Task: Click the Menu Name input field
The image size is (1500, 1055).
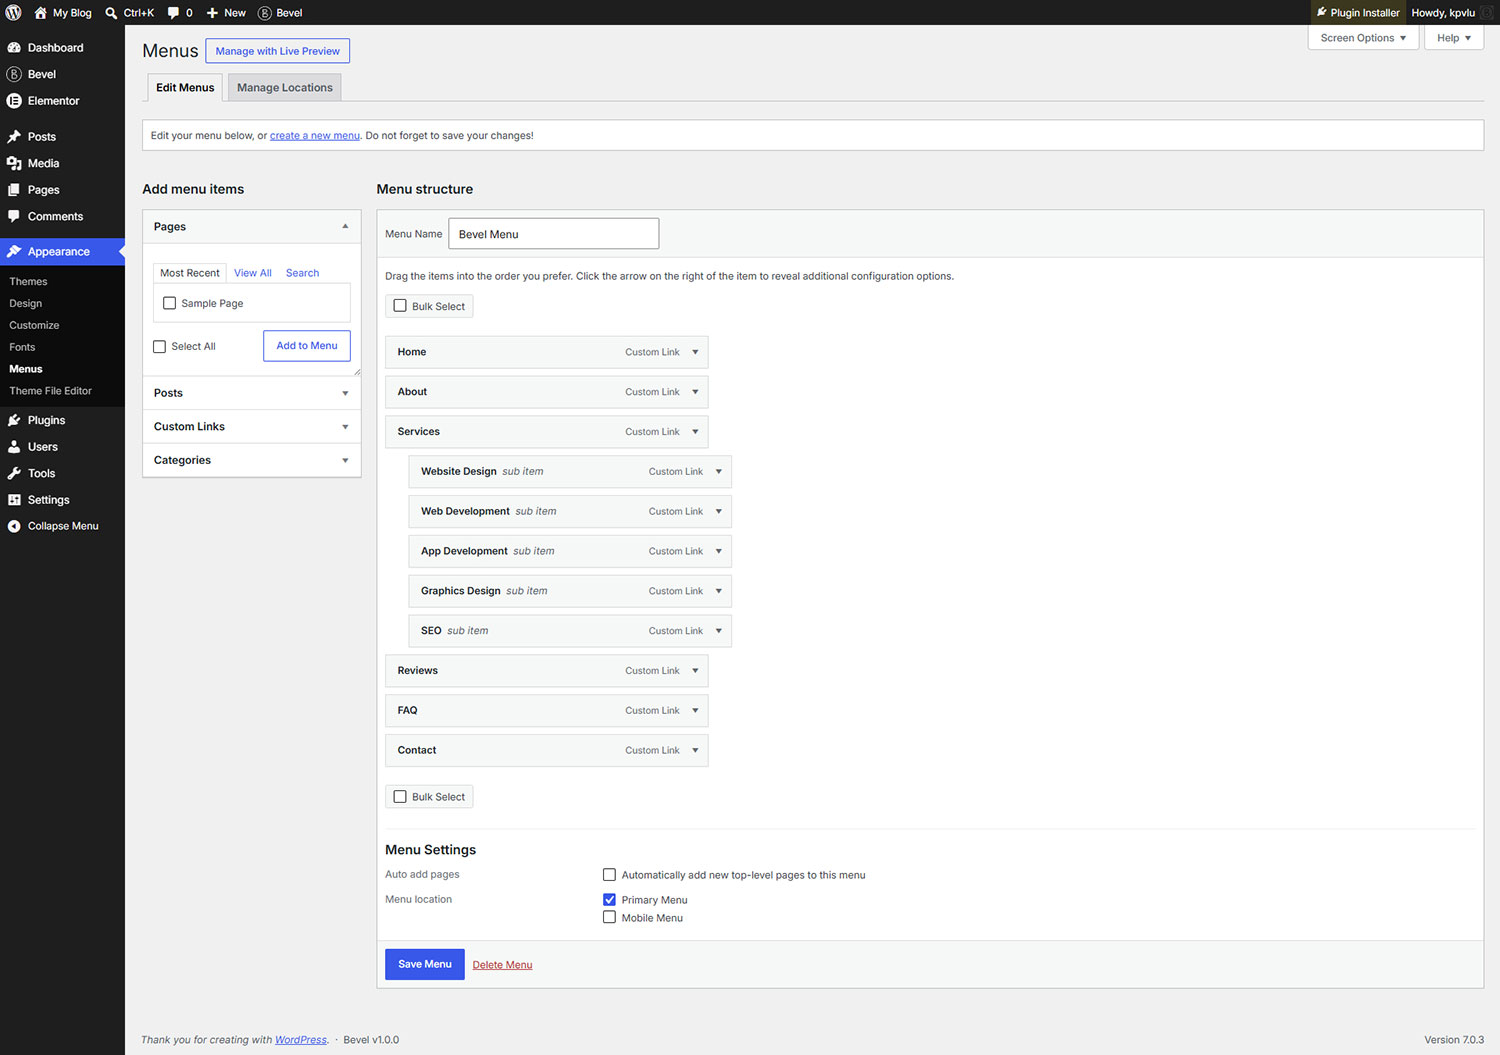Action: [x=554, y=234]
